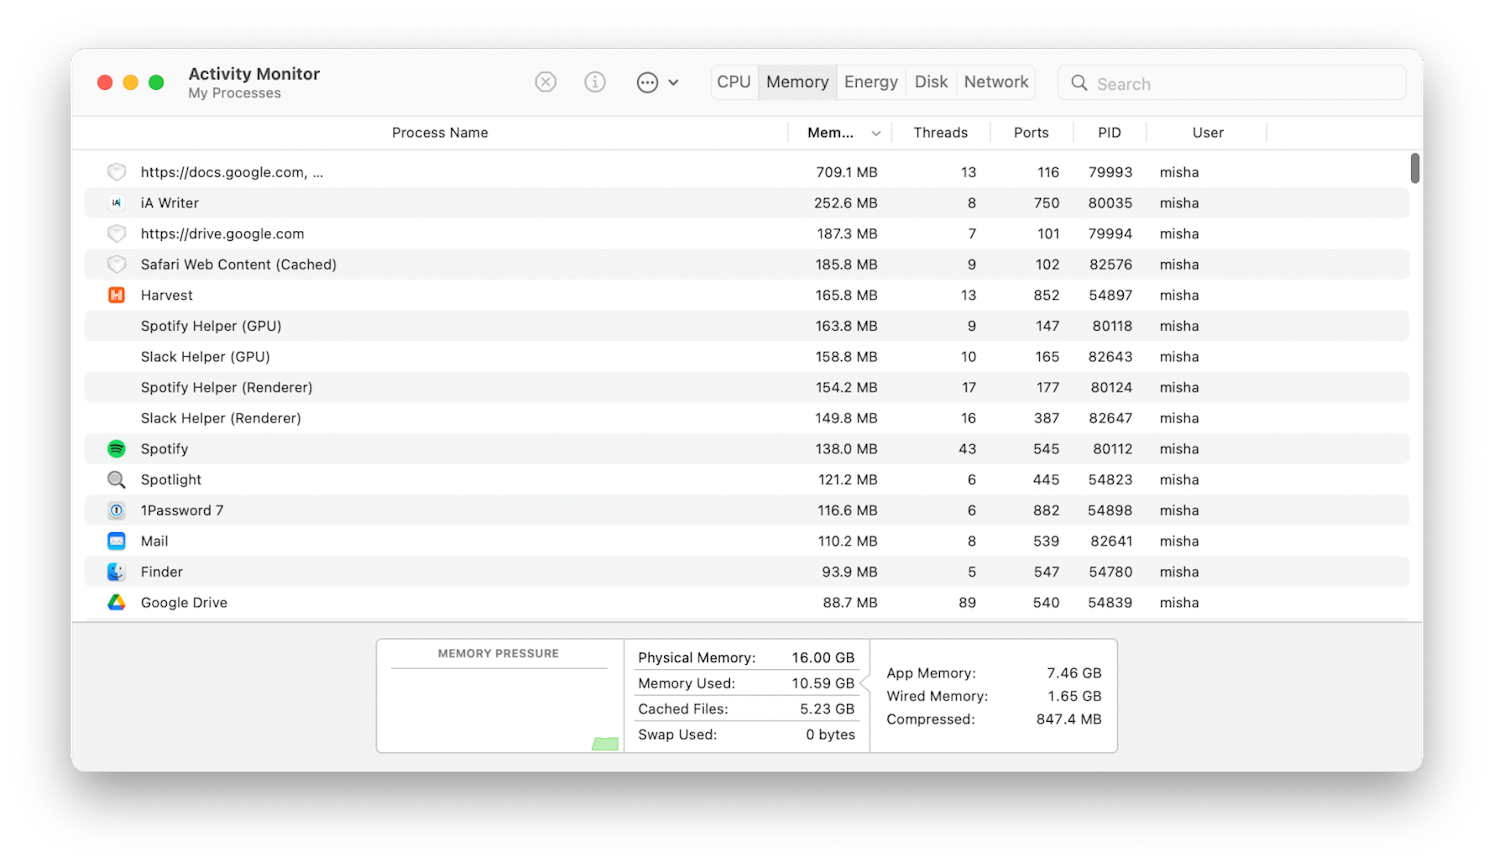Screen dimensions: 1494x866
Task: Open the Memory column sort dropdown chevron
Action: (x=876, y=132)
